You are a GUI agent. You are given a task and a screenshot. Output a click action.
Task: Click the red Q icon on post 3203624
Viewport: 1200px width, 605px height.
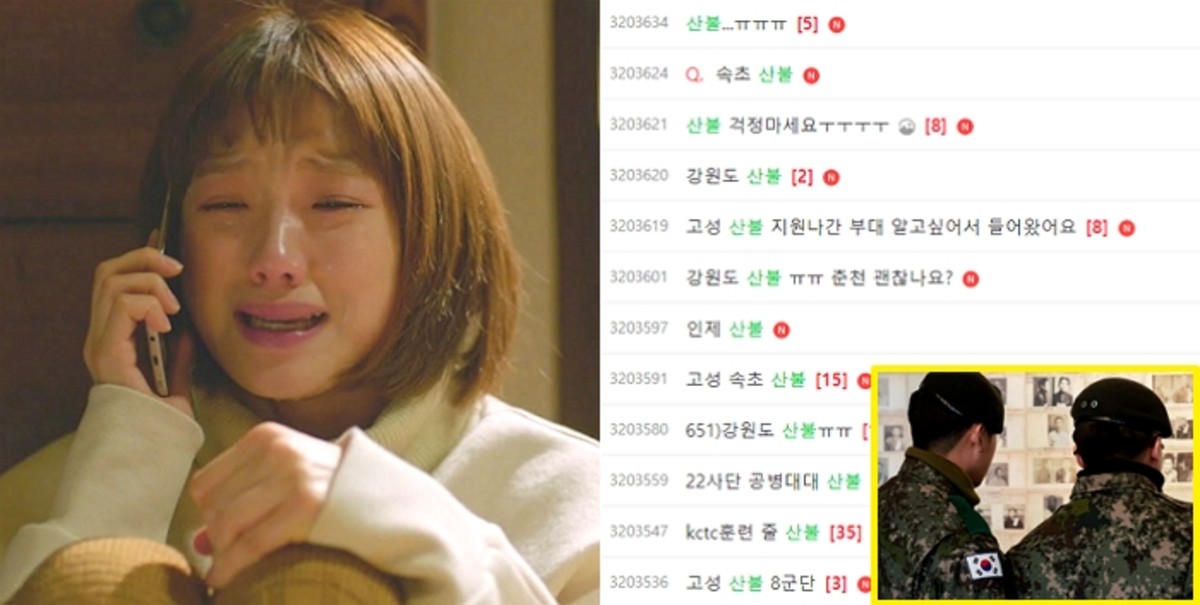point(693,76)
